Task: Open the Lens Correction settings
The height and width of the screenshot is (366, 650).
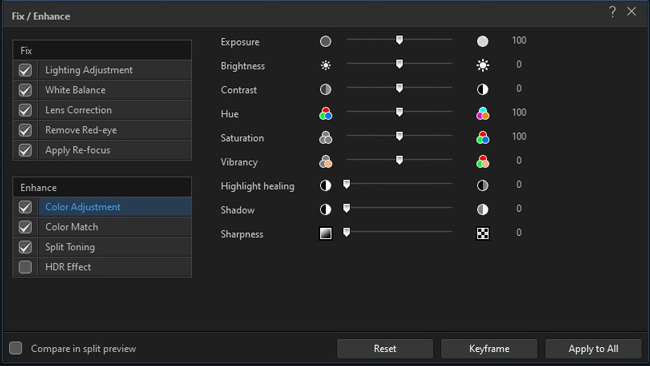Action: pos(115,110)
